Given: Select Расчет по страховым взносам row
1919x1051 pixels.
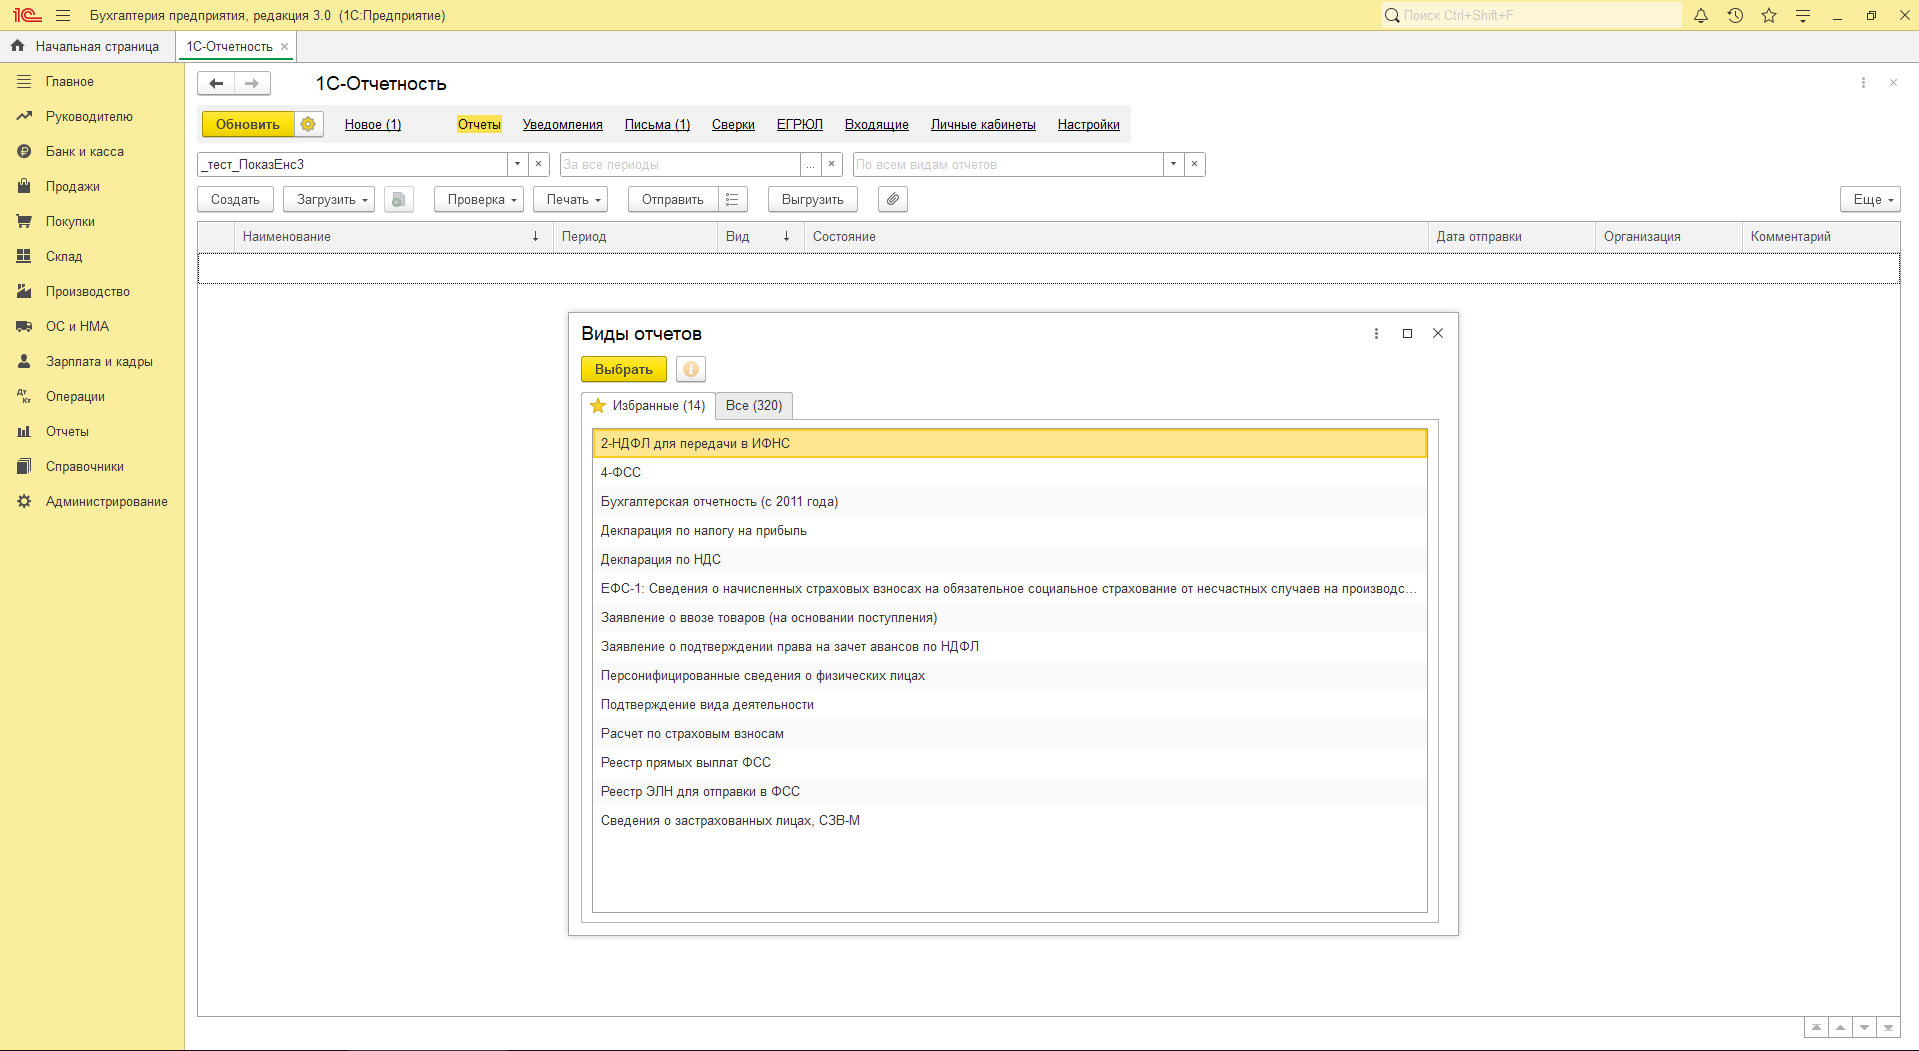Looking at the screenshot, I should point(1009,733).
